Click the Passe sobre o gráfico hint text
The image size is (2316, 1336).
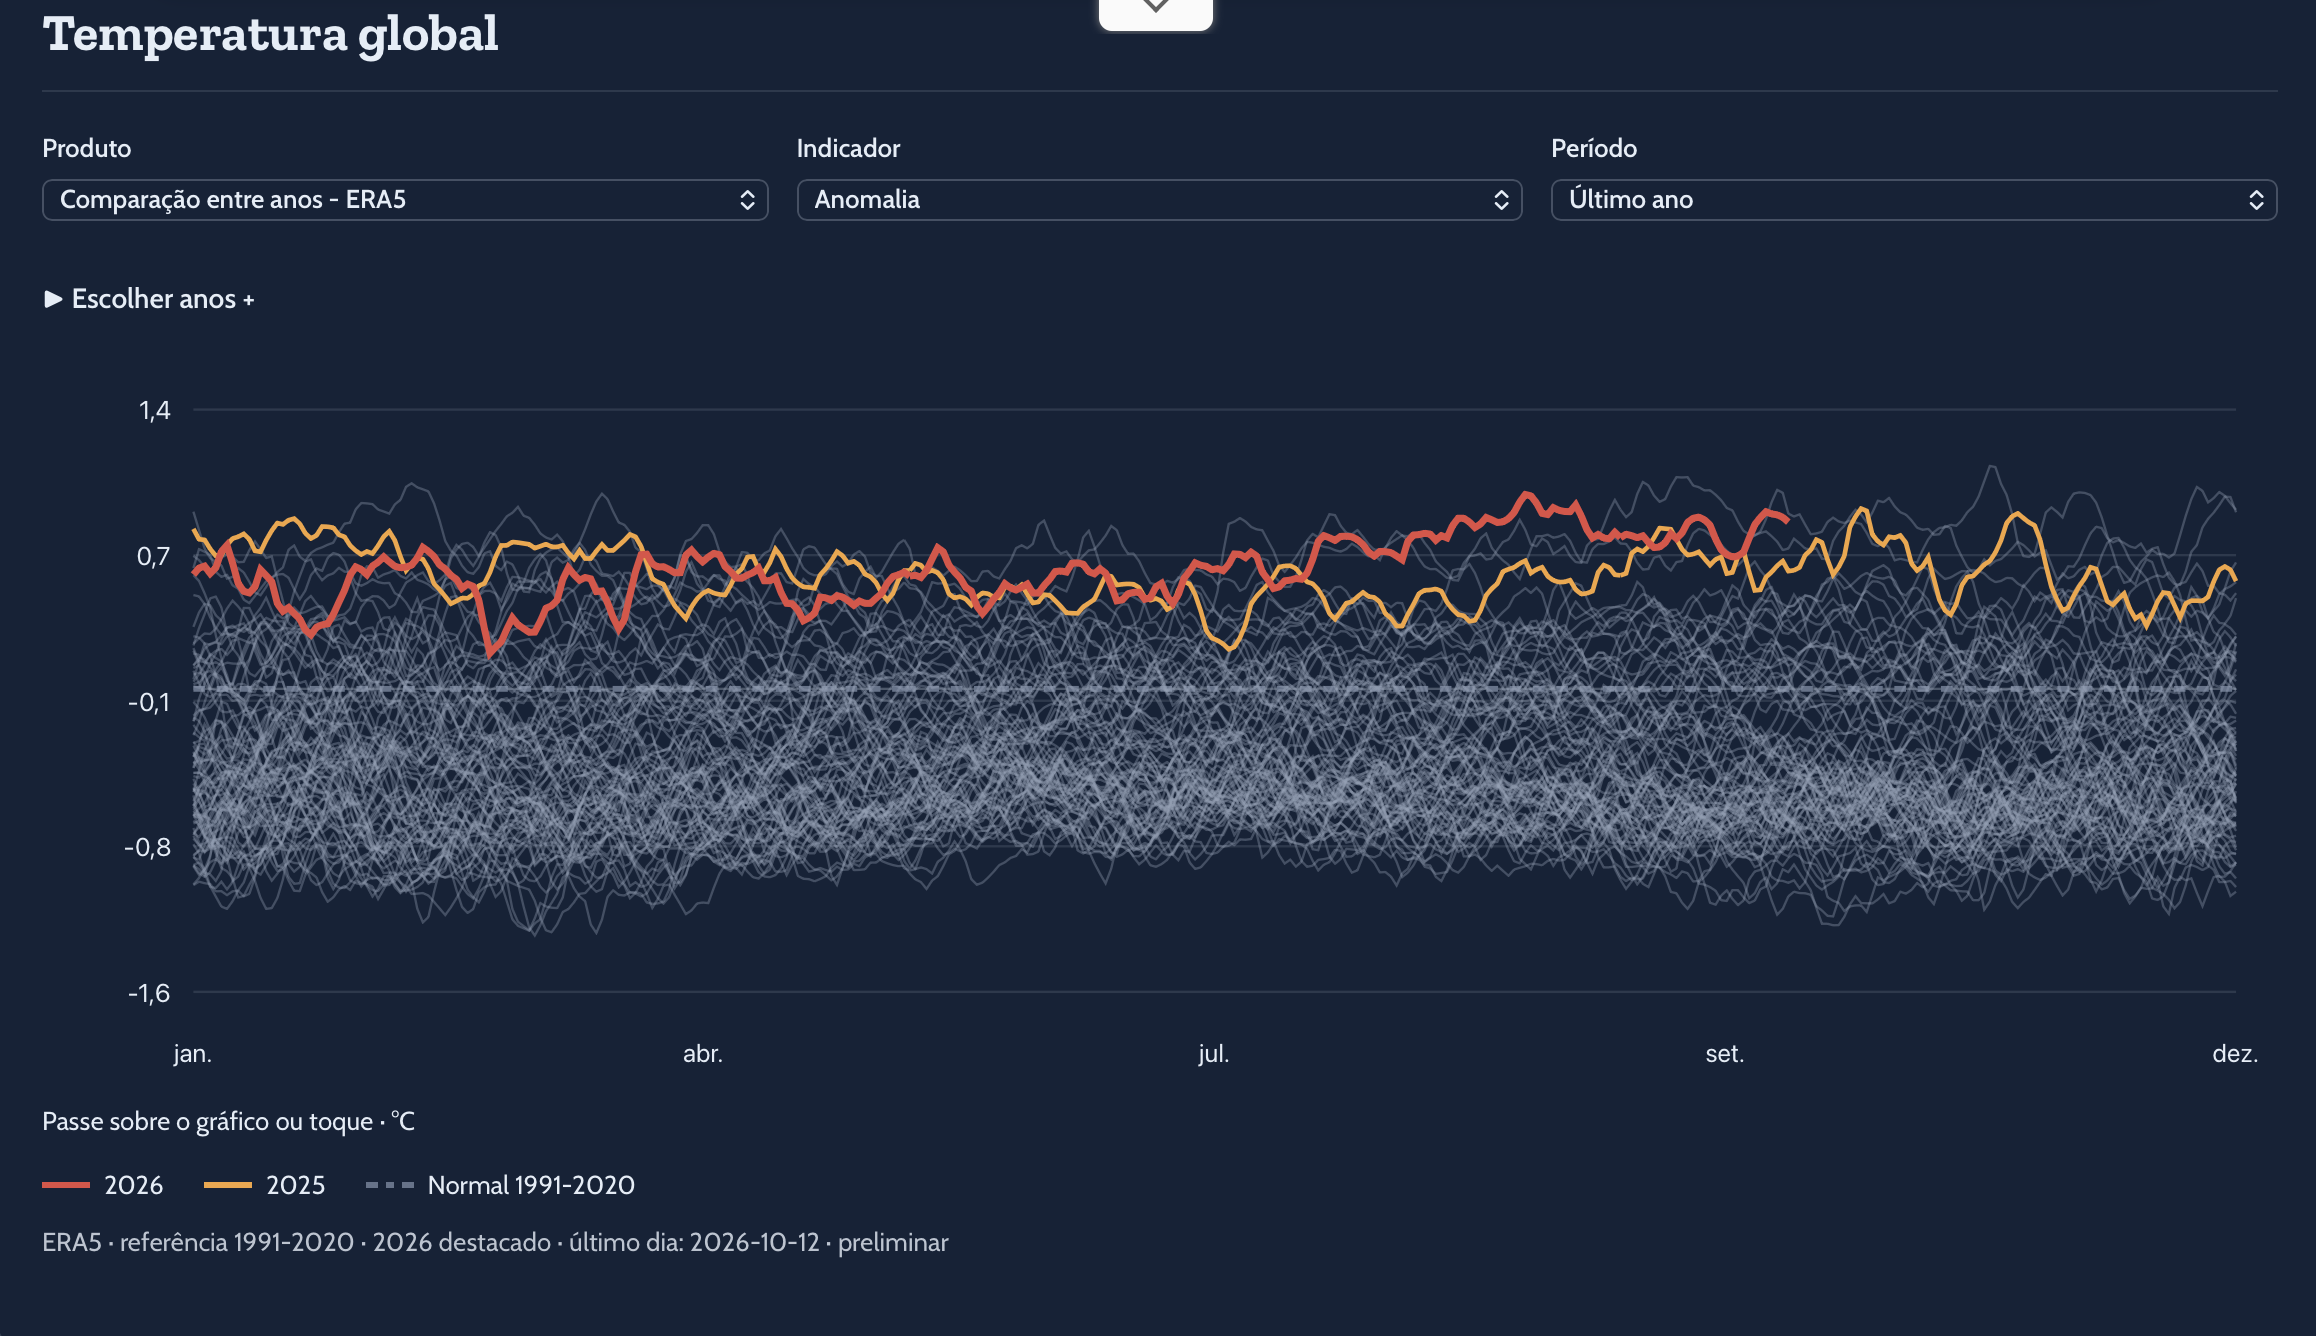228,1121
